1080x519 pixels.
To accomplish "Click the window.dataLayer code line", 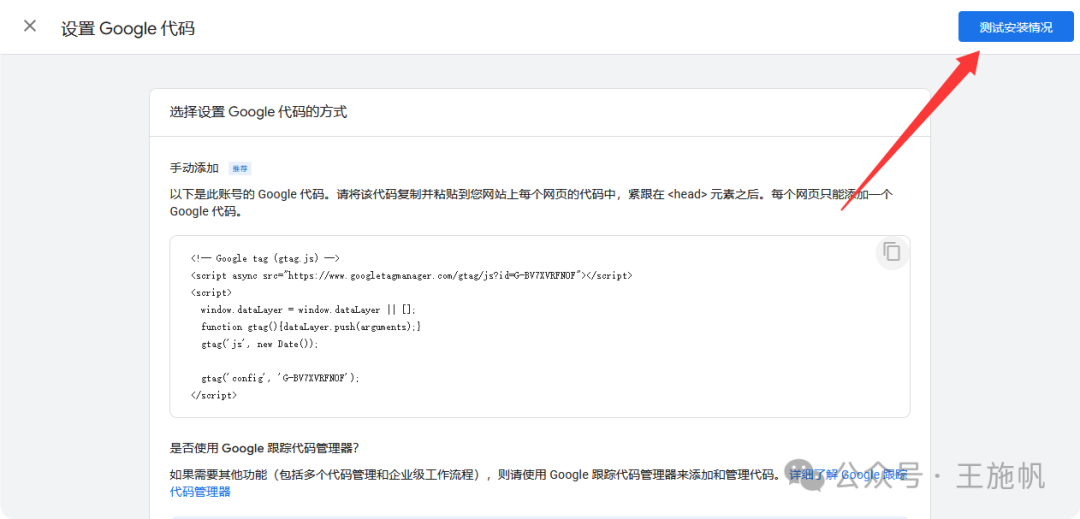I will [x=309, y=310].
